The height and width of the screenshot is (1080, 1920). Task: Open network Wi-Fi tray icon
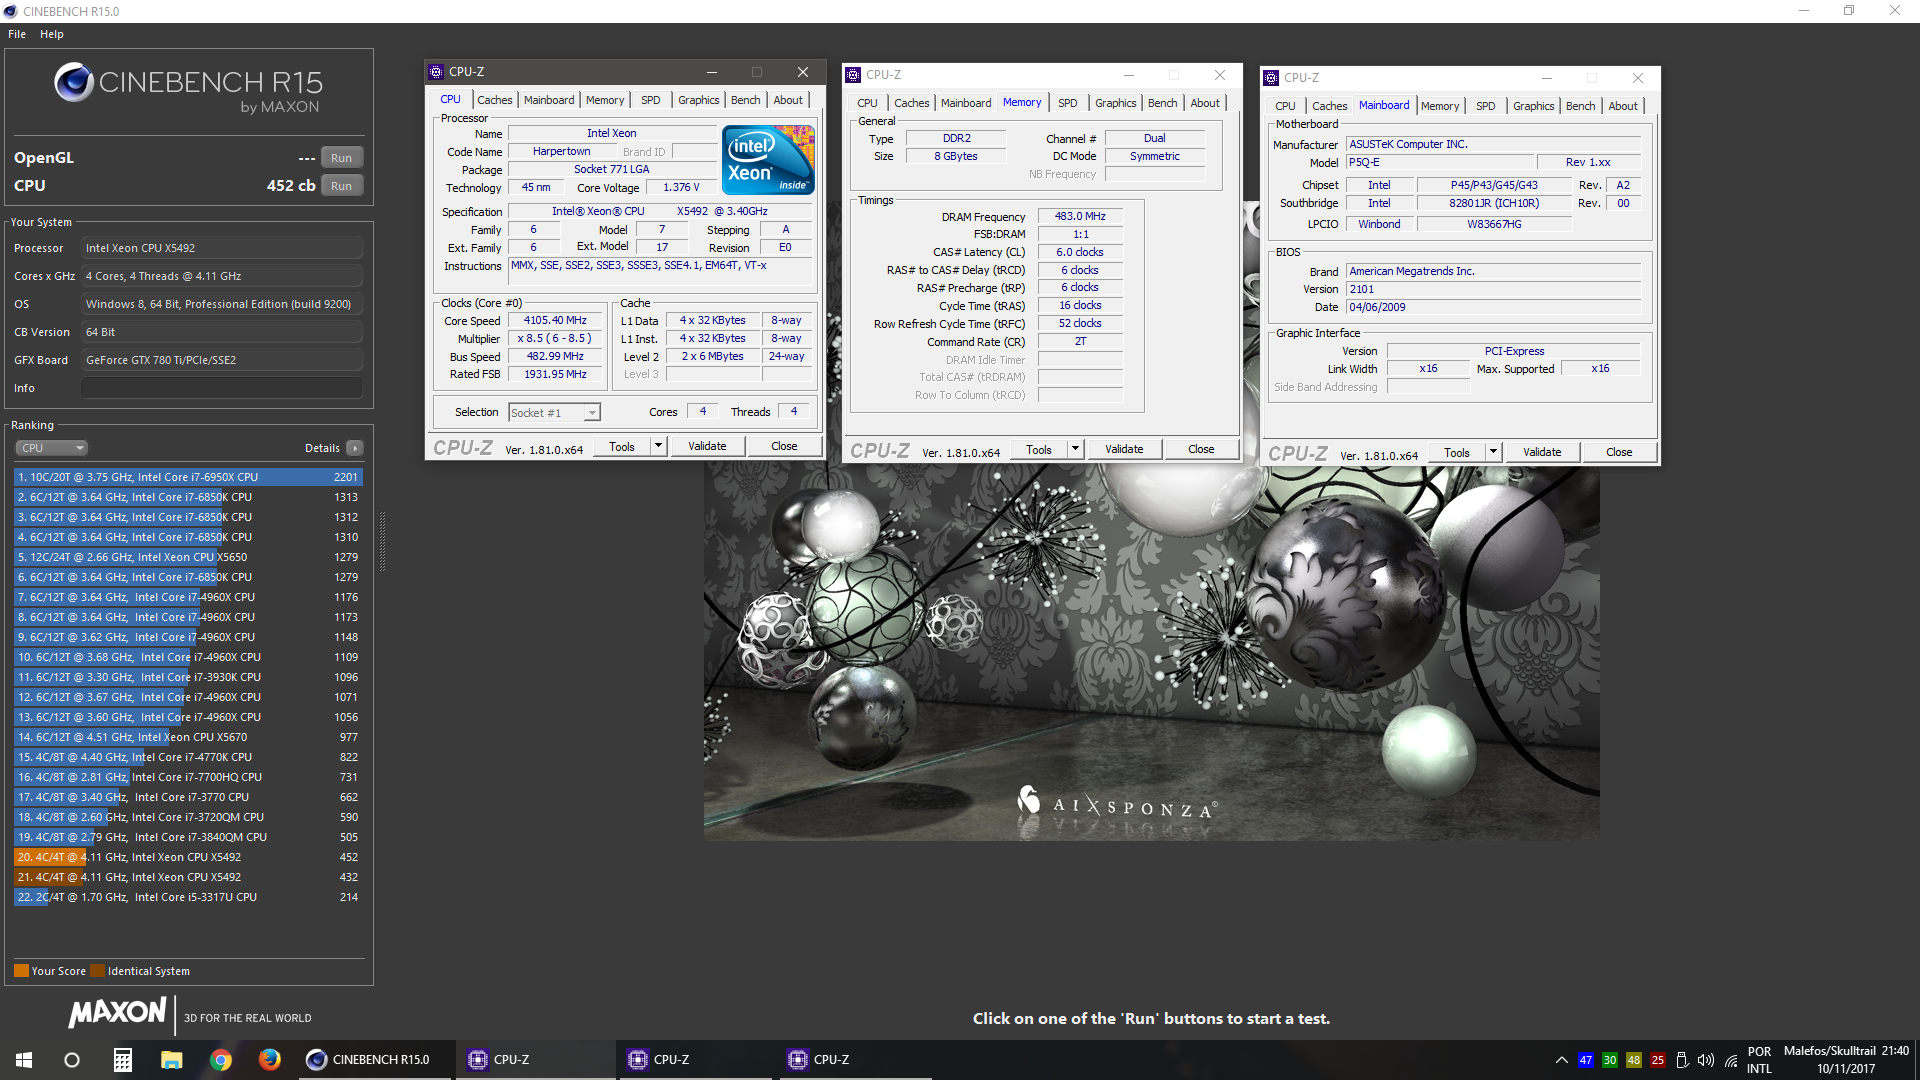(x=1731, y=1061)
